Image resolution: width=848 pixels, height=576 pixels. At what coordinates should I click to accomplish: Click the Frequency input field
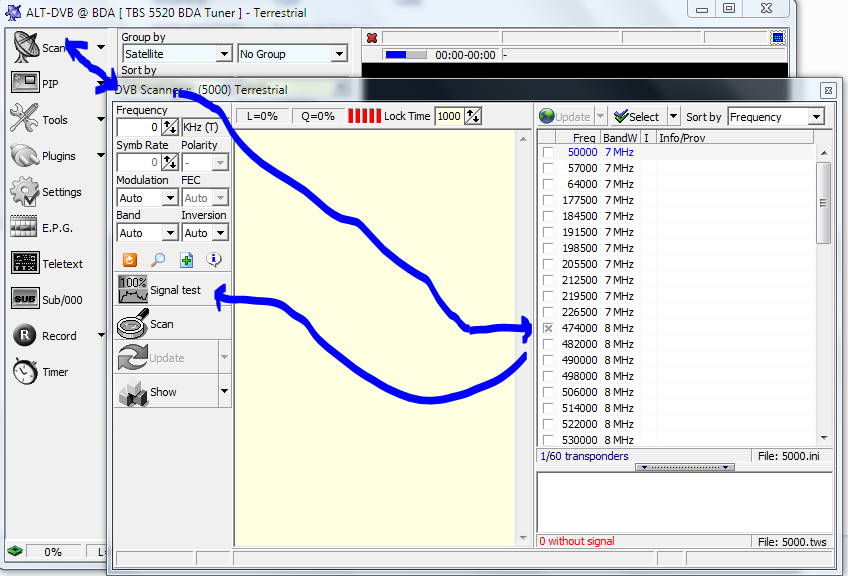[138, 128]
